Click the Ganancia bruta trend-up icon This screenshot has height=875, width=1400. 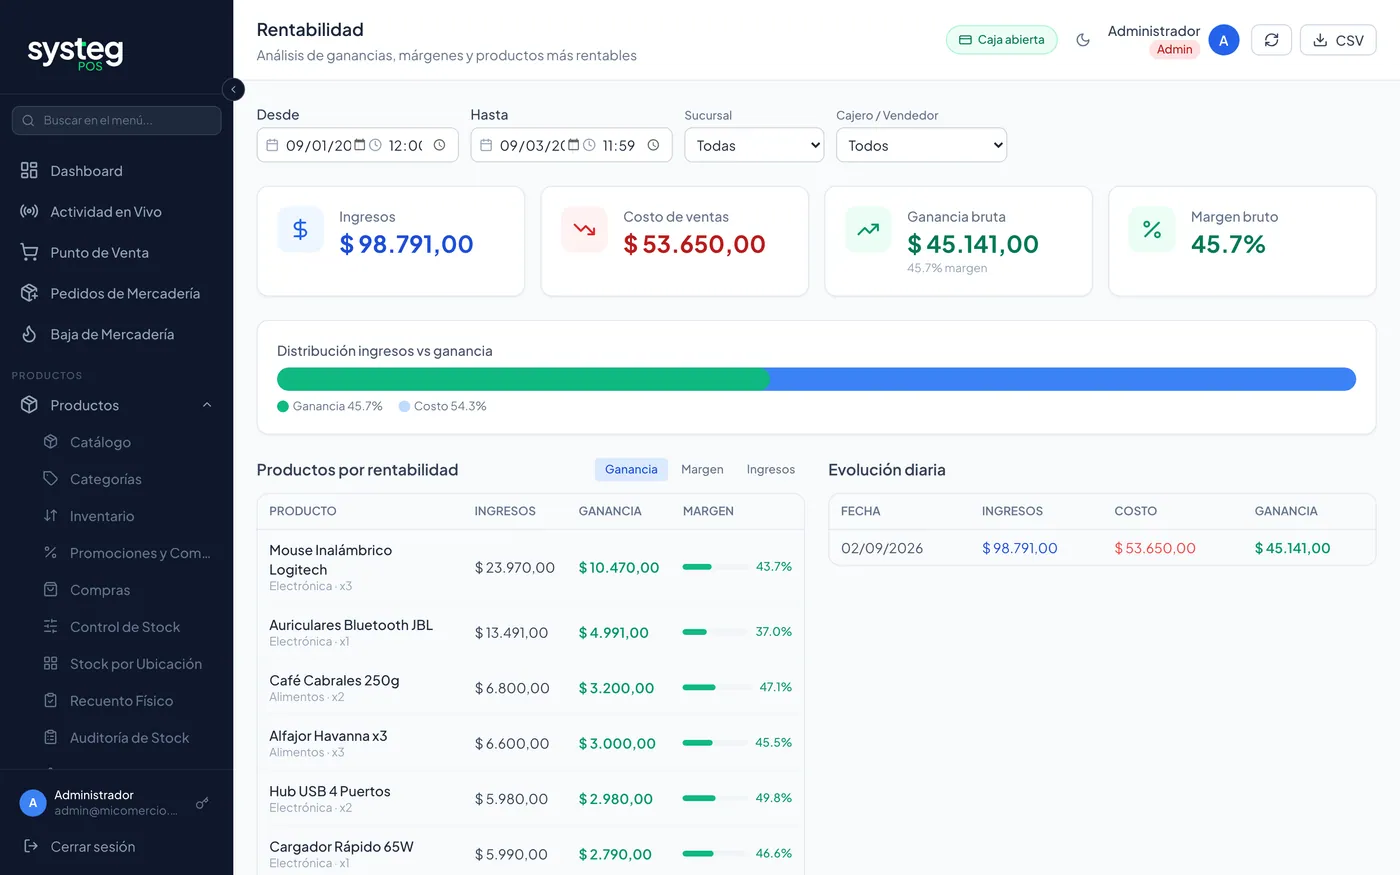click(868, 229)
